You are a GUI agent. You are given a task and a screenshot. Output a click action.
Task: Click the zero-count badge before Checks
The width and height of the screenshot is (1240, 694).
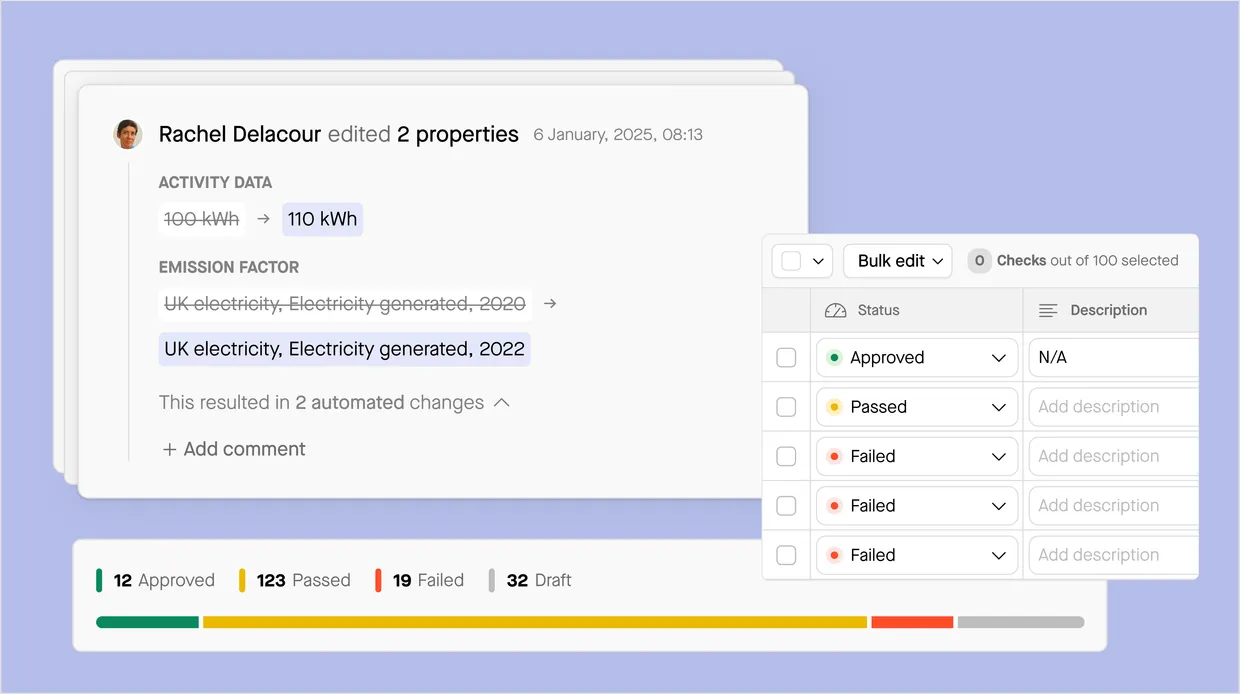[979, 261]
